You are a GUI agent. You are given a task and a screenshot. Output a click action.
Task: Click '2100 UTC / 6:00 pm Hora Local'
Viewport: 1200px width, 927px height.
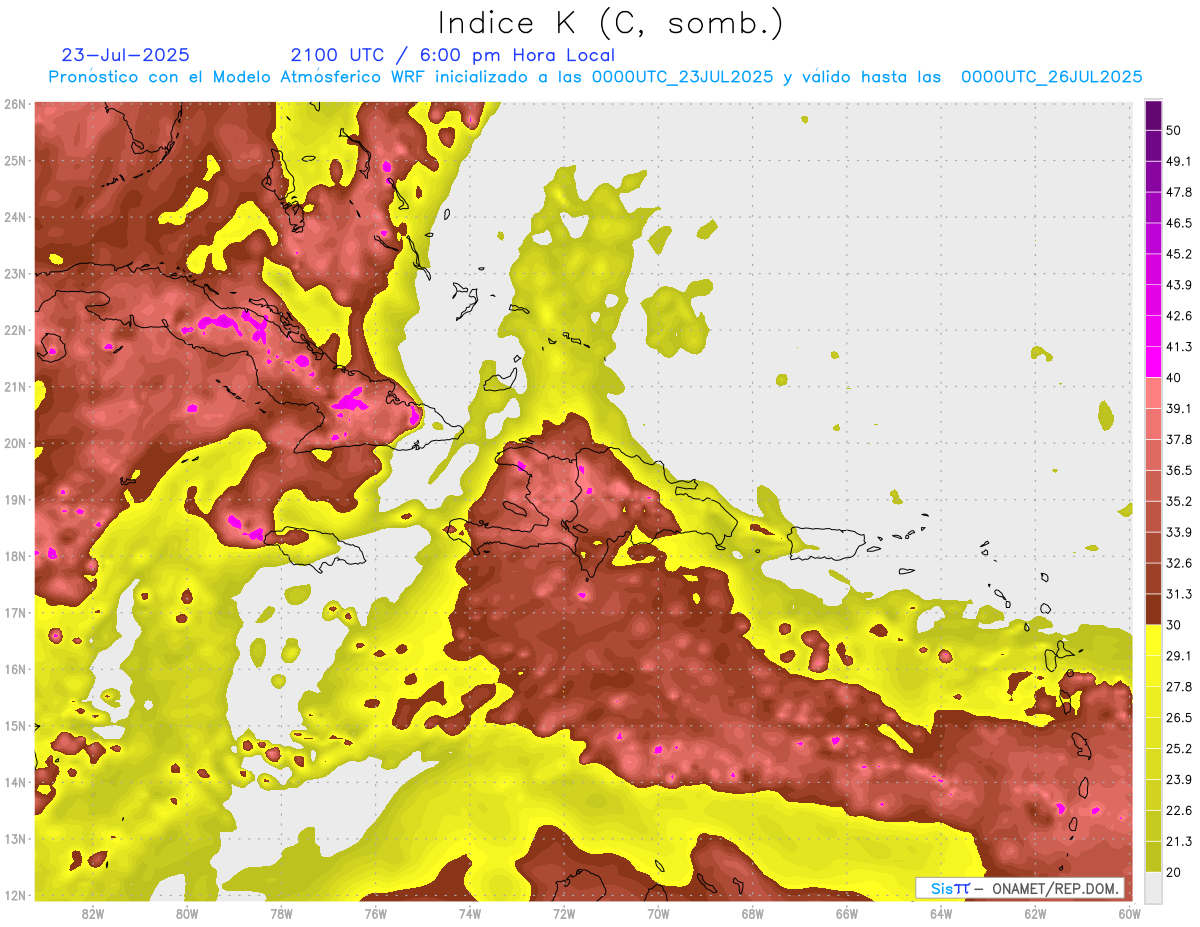coord(452,55)
